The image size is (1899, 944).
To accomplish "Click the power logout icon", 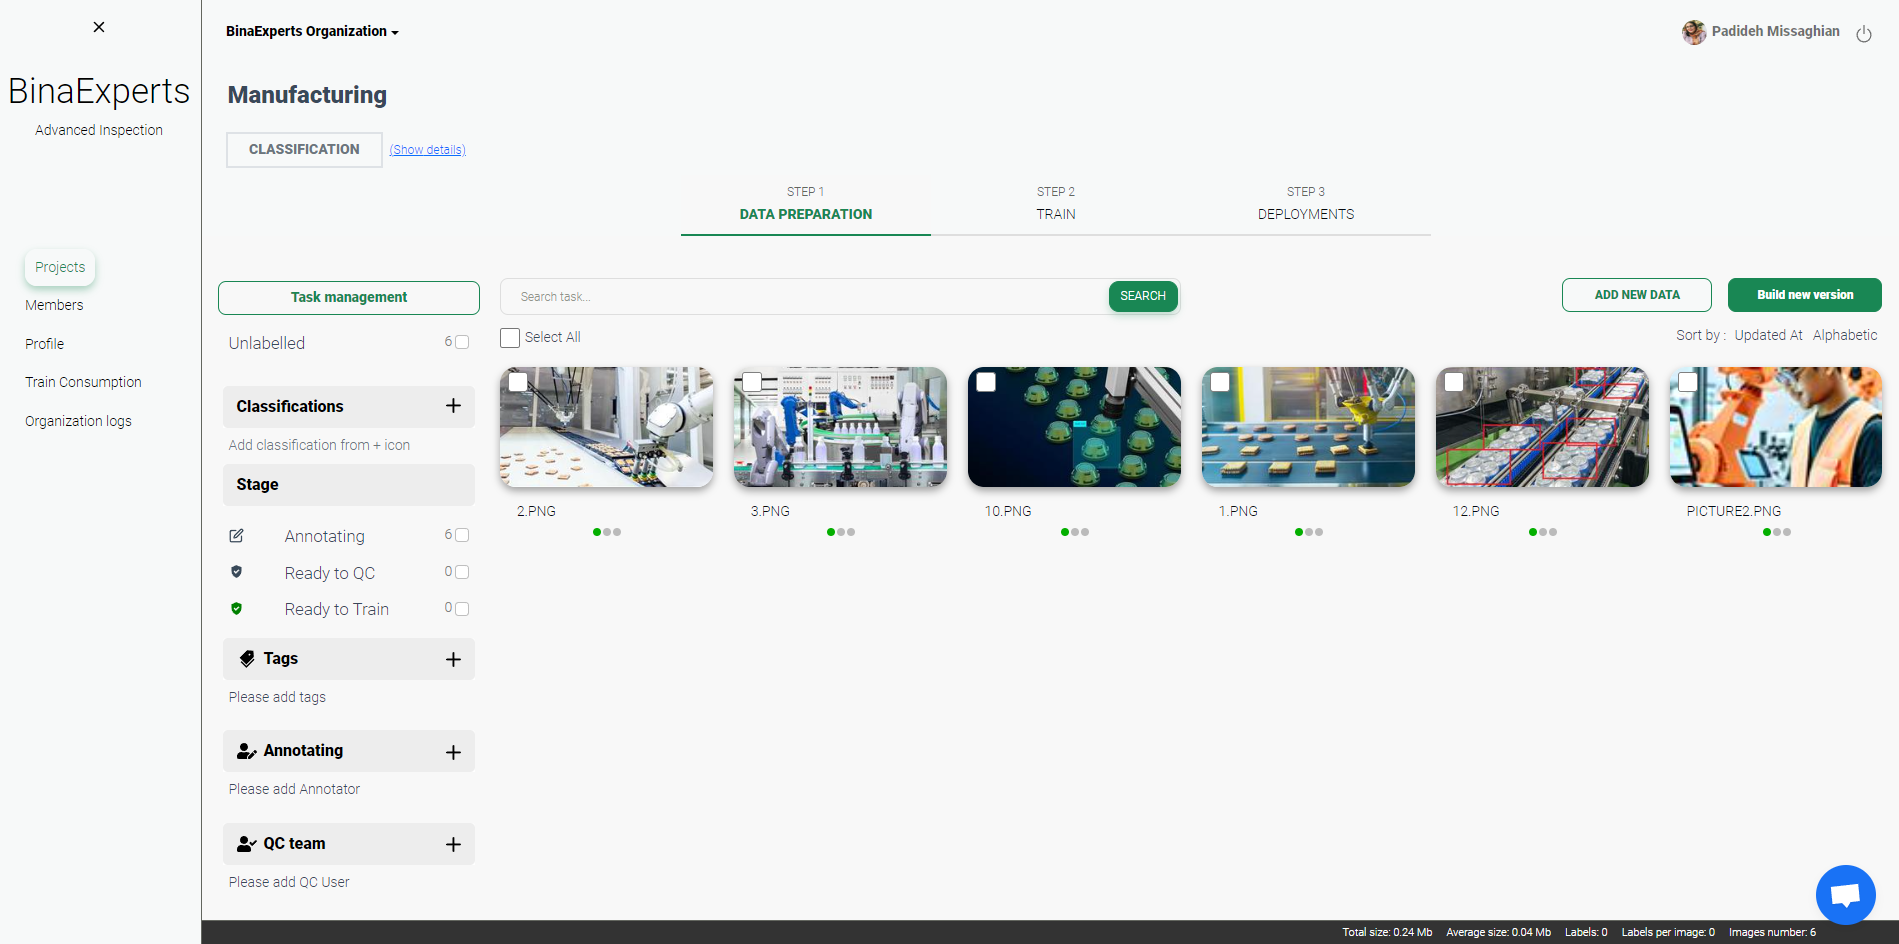I will click(x=1864, y=34).
